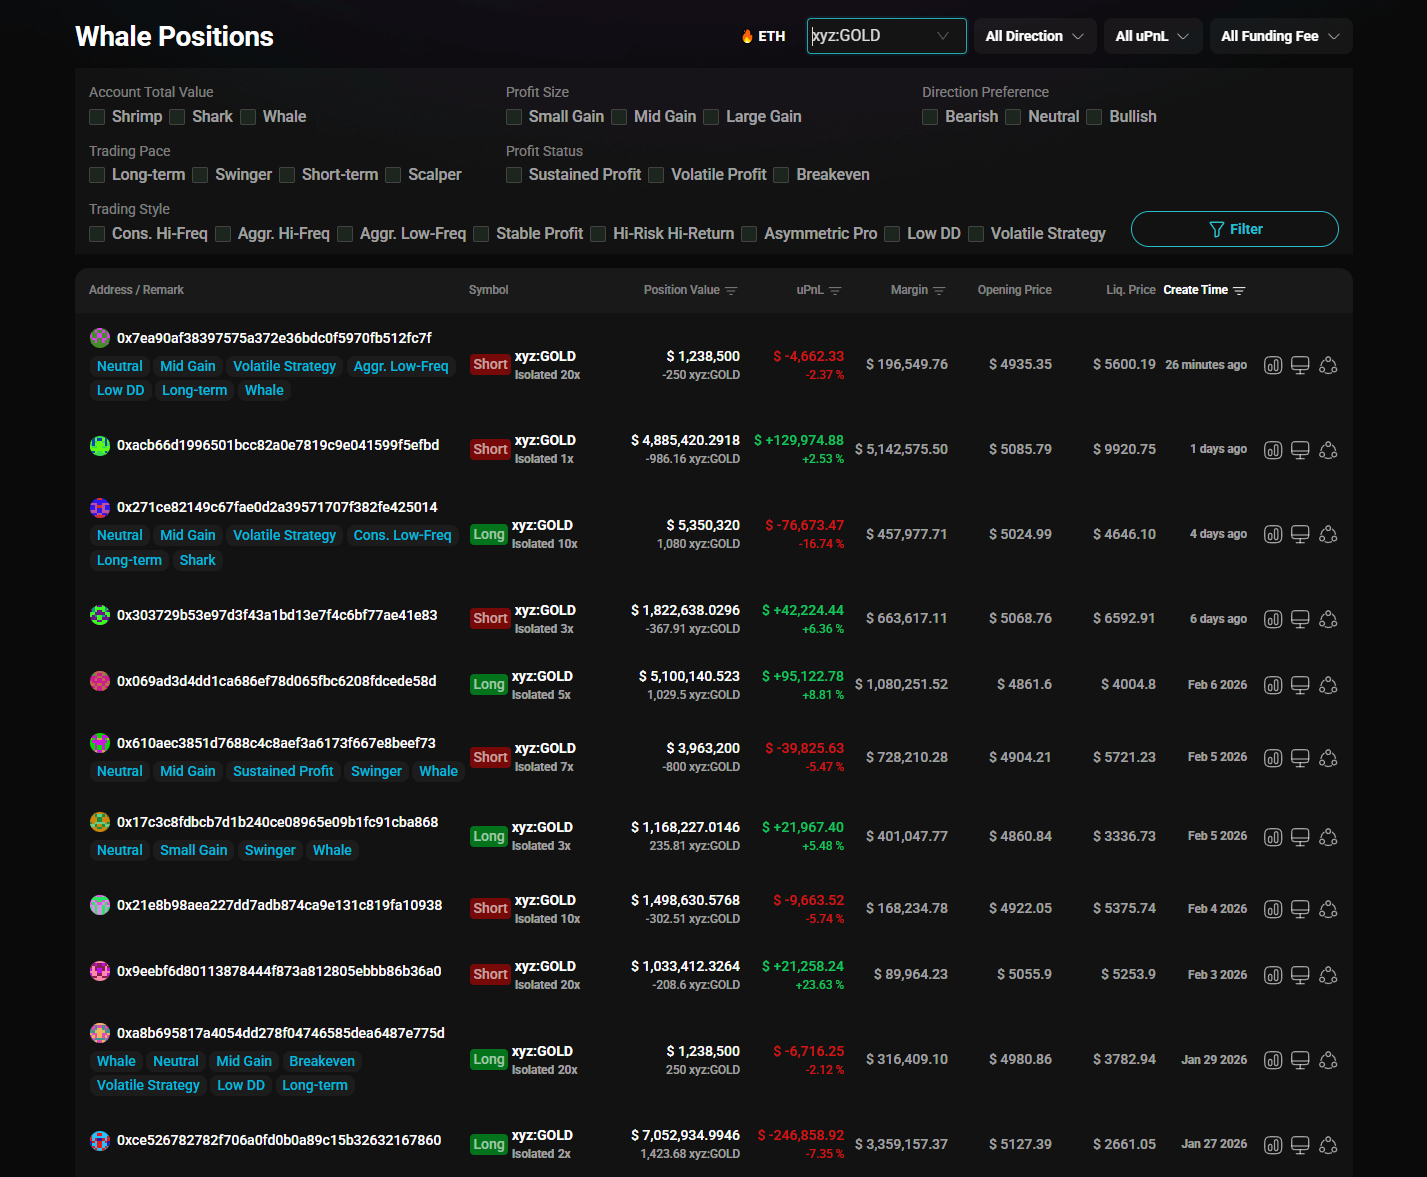
Task: Expand the All Direction dropdown
Action: coord(1034,36)
